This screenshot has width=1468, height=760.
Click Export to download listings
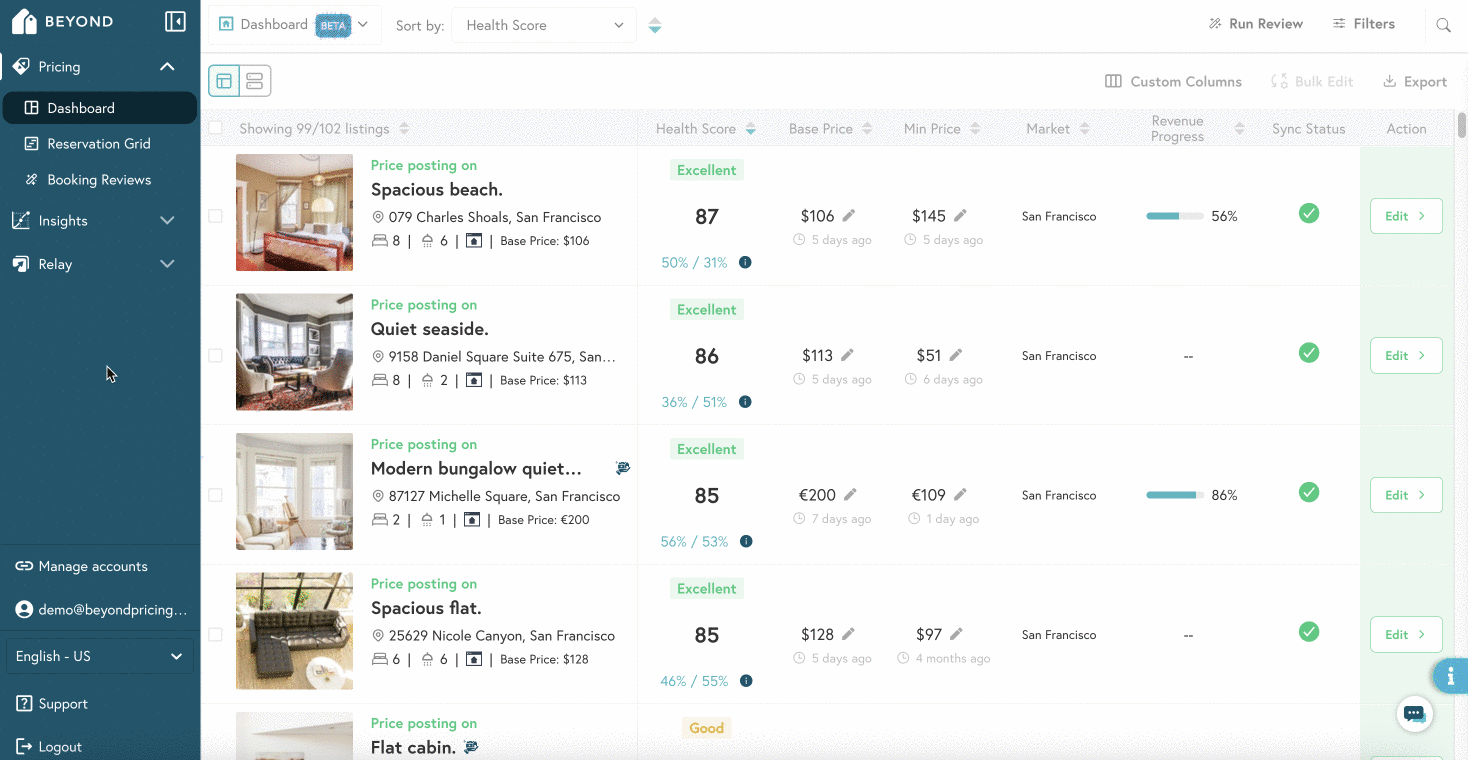[x=1414, y=81]
